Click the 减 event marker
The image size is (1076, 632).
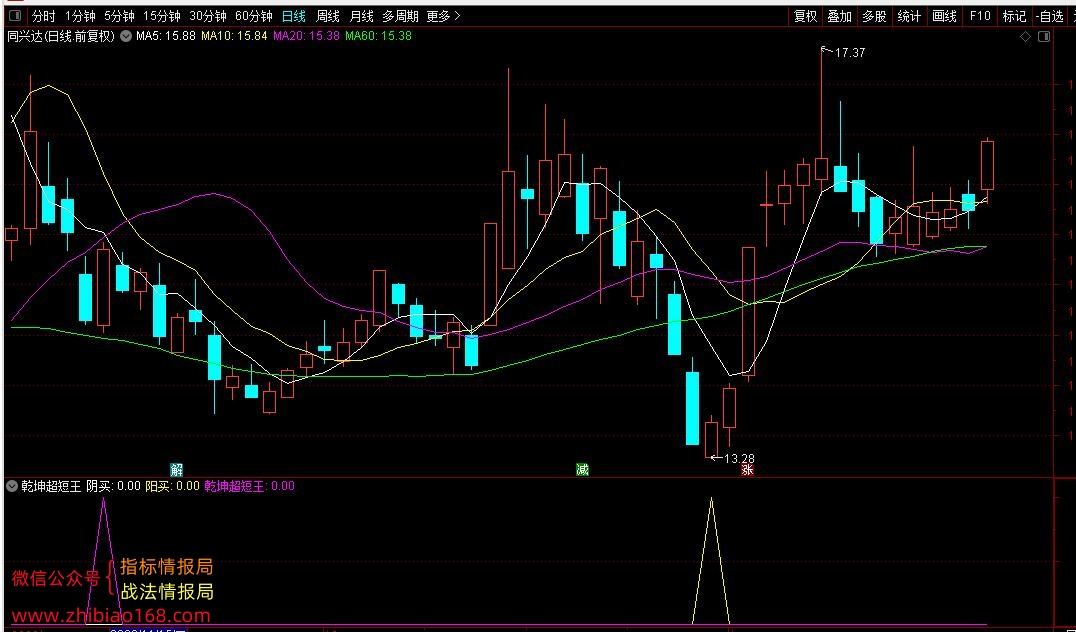pyautogui.click(x=582, y=470)
